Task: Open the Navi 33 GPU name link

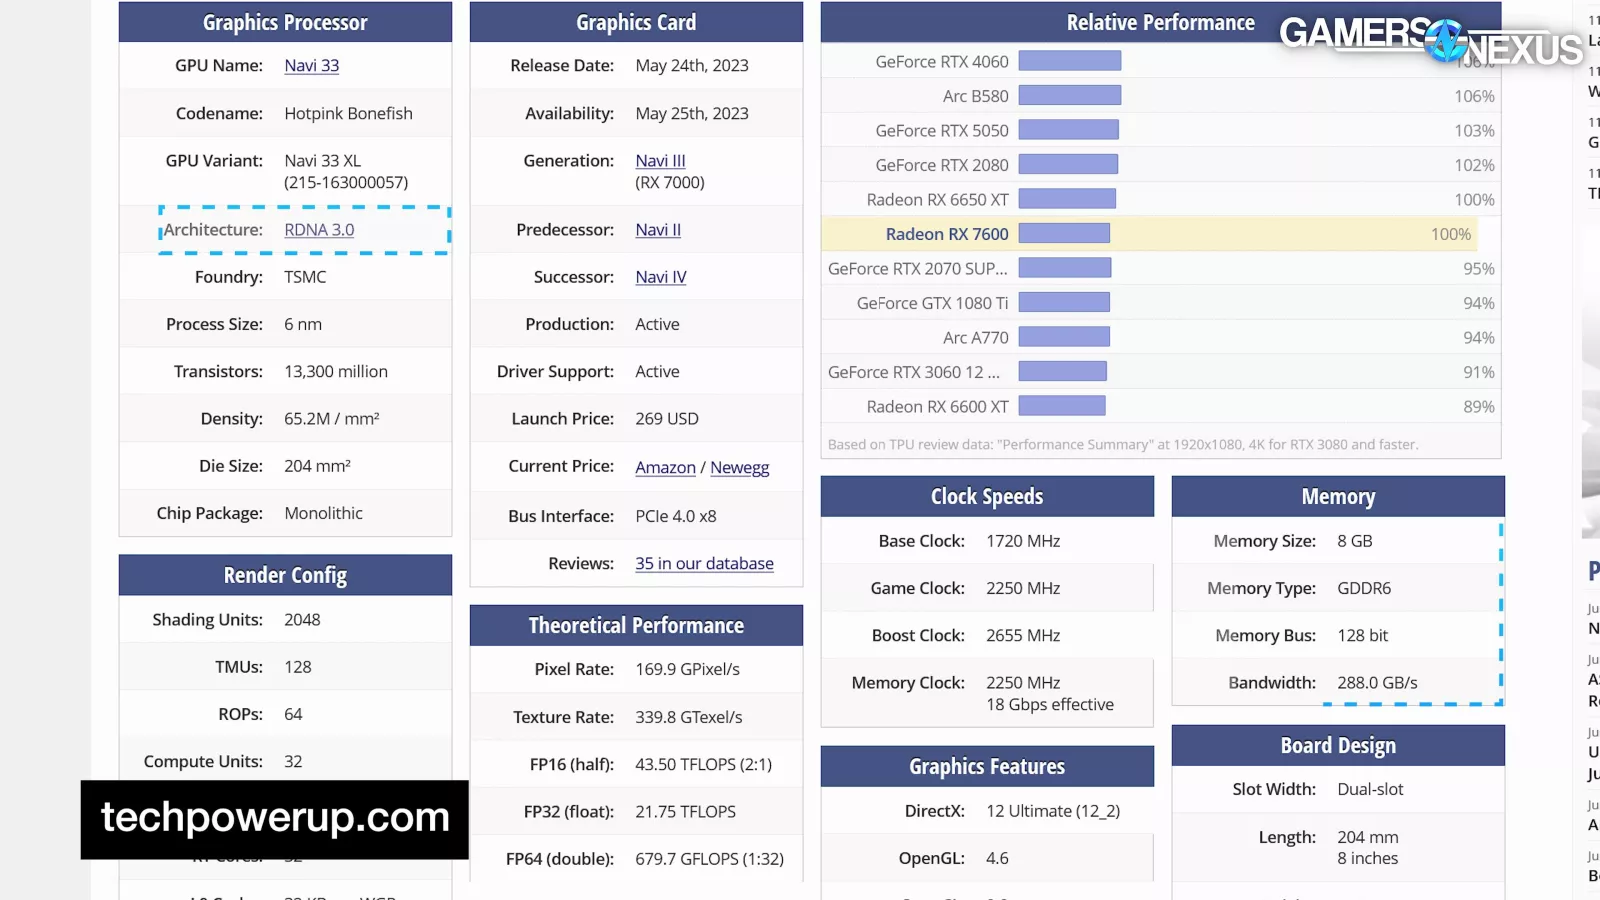Action: click(x=312, y=66)
